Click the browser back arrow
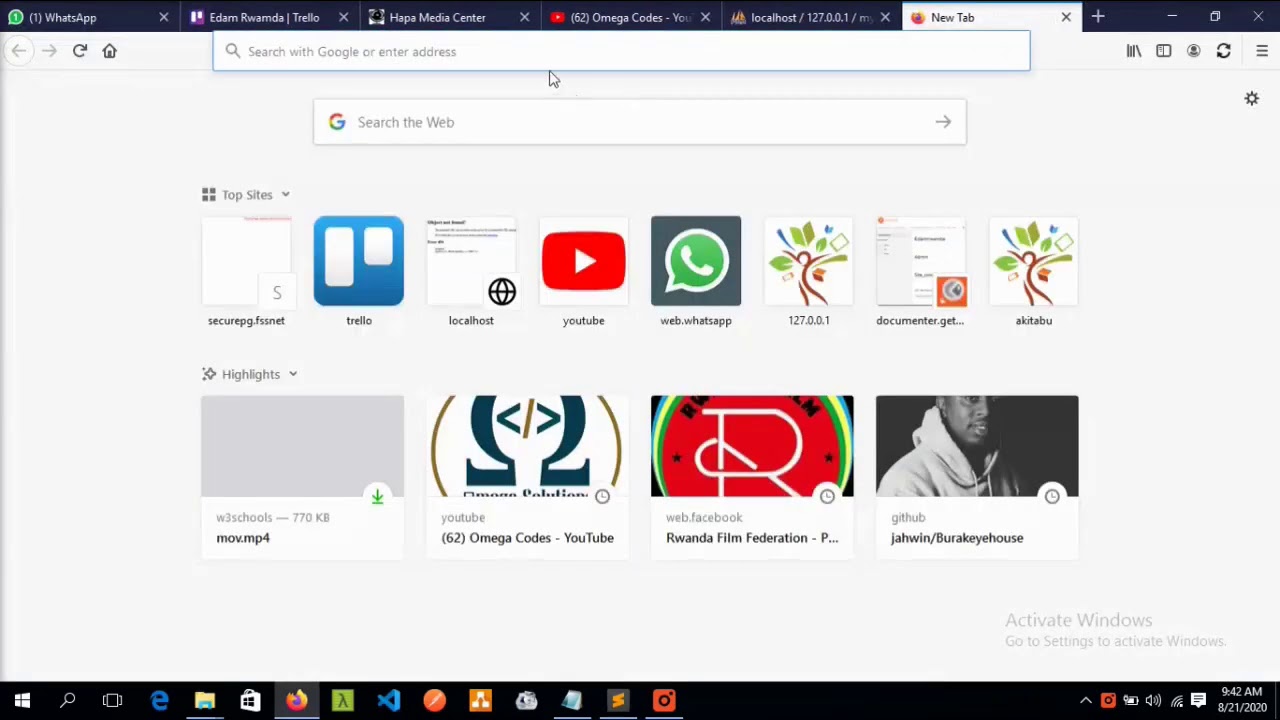 (x=19, y=51)
